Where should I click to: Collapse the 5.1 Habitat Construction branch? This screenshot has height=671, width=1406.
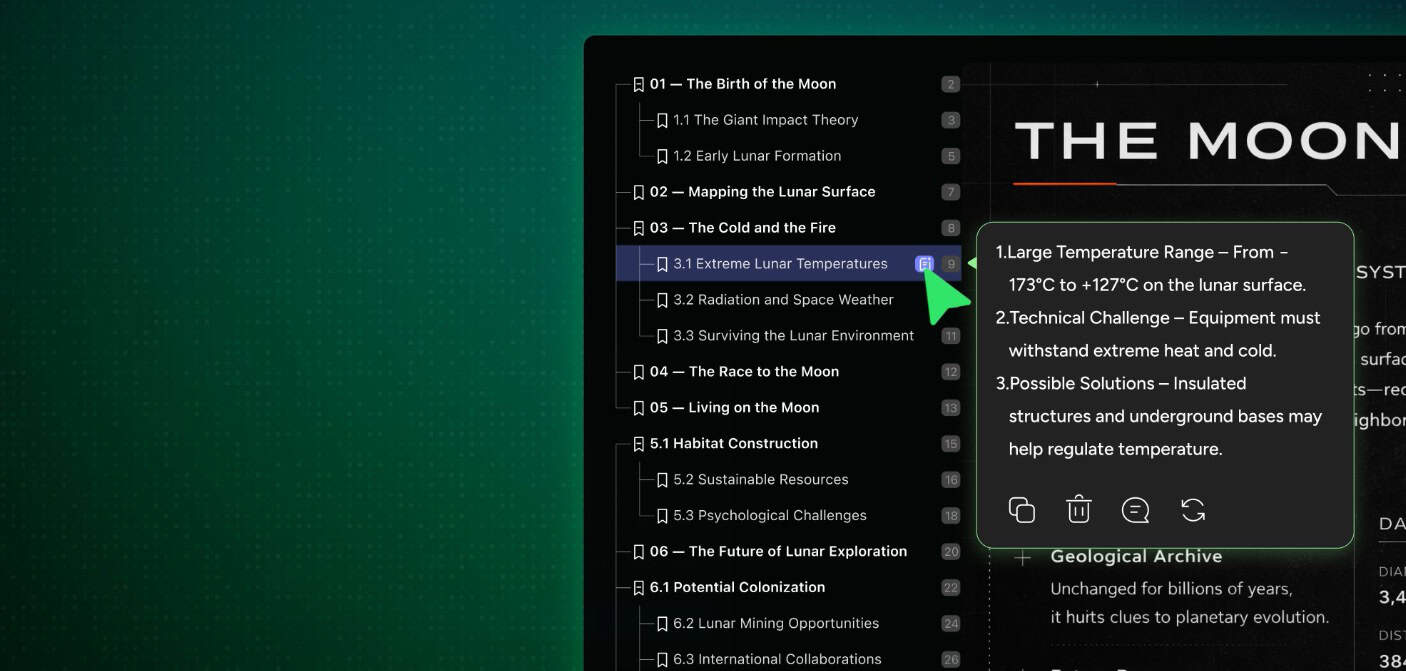(x=638, y=444)
